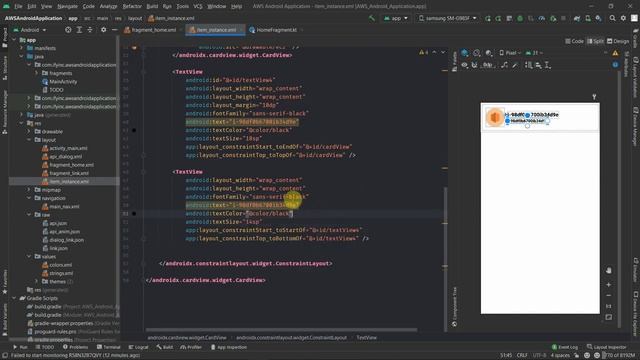Viewport: 640px width, 360px height.
Task: Zoom out the design preview minus icon
Action: (x=609, y=295)
